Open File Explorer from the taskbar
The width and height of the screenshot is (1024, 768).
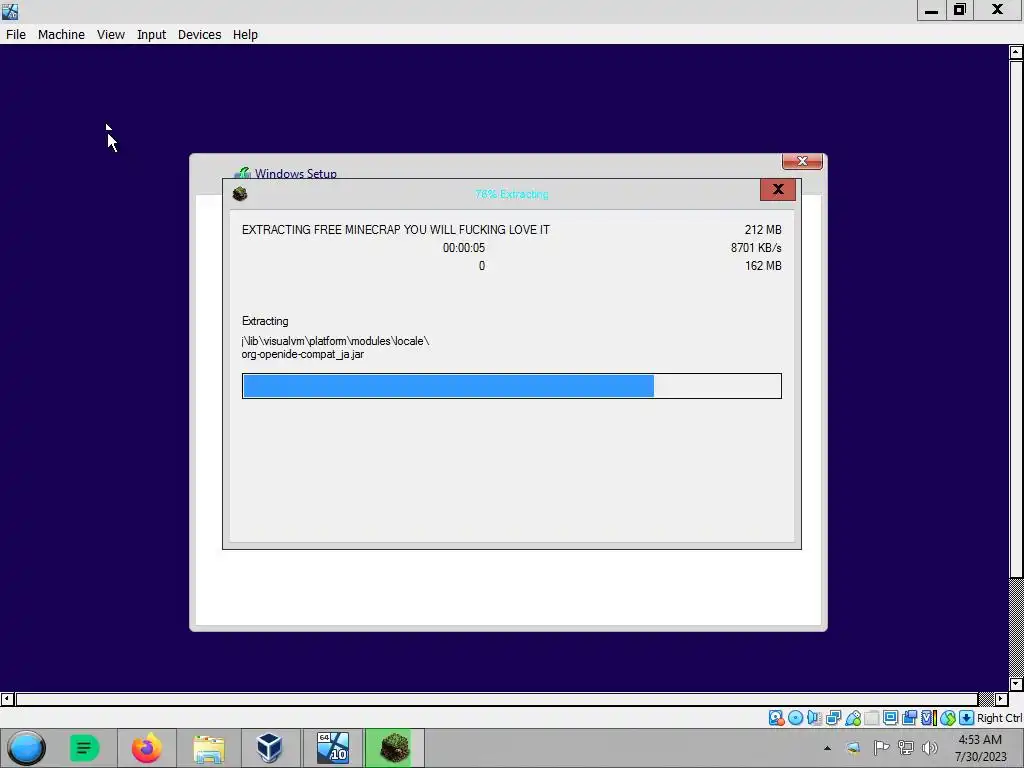point(208,749)
